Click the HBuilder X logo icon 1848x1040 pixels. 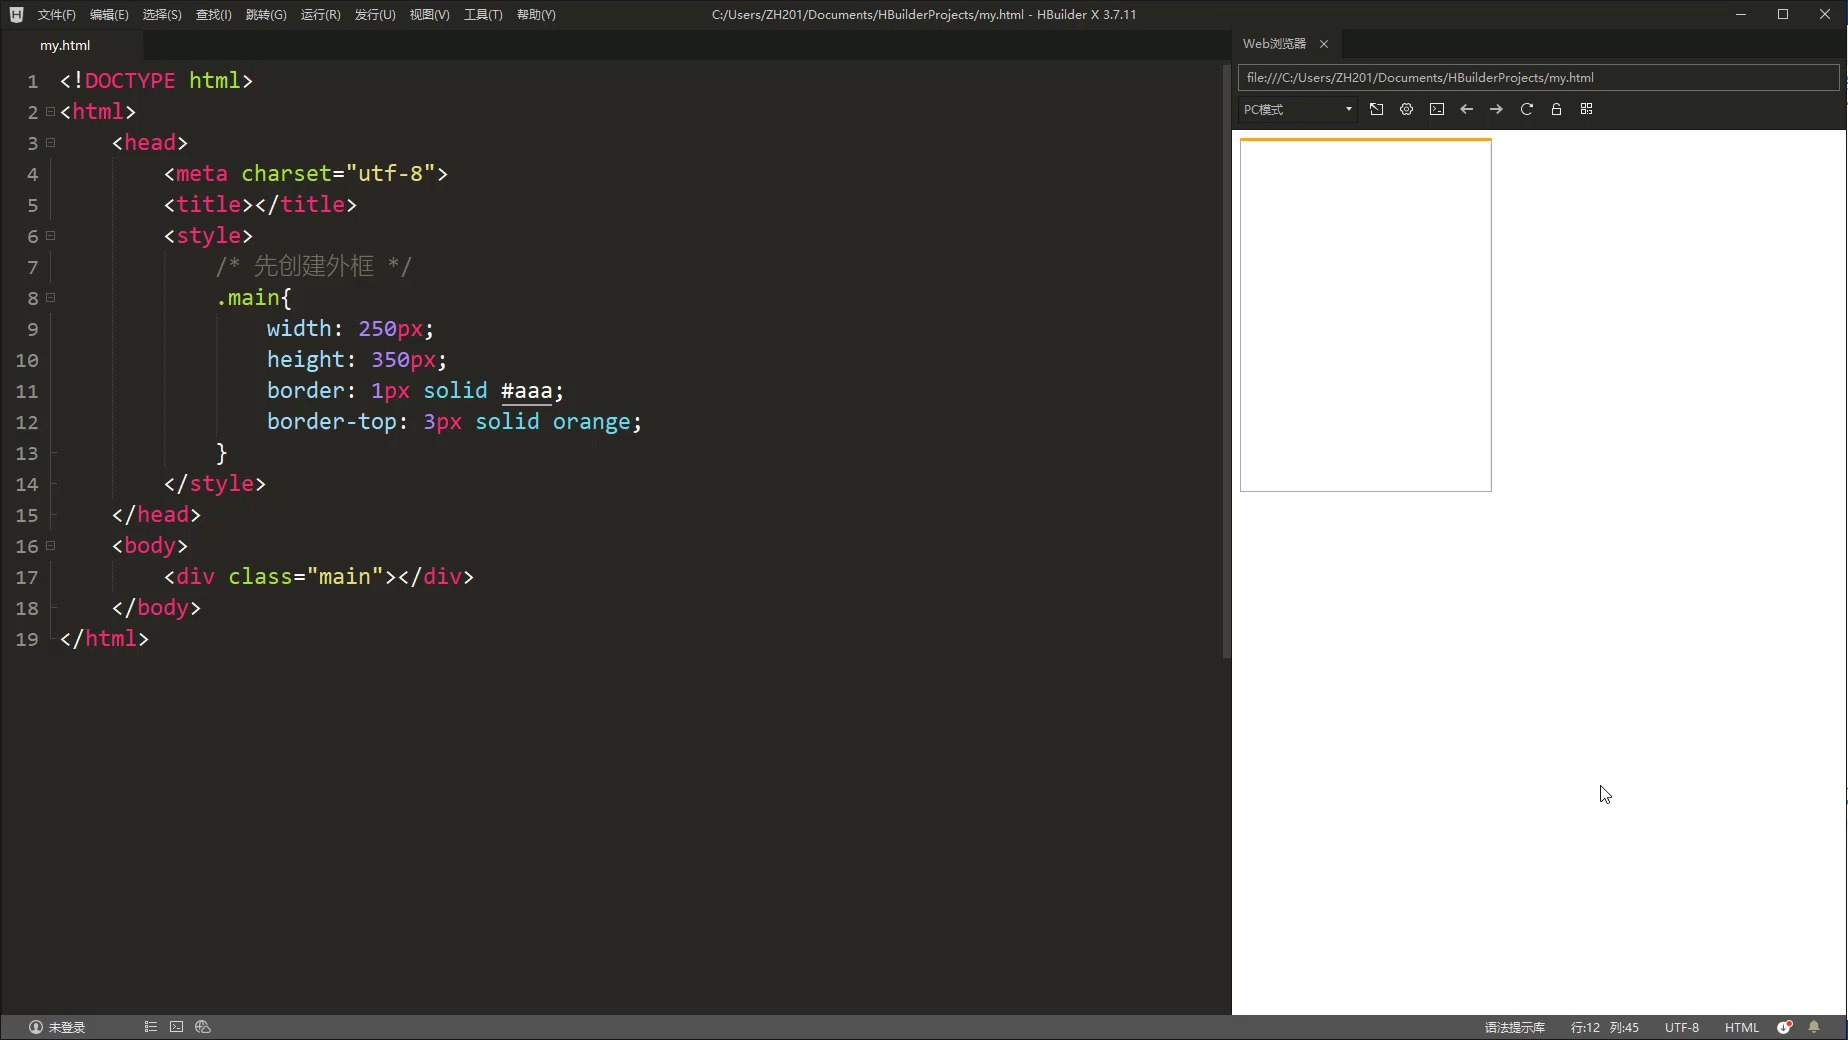pos(16,14)
